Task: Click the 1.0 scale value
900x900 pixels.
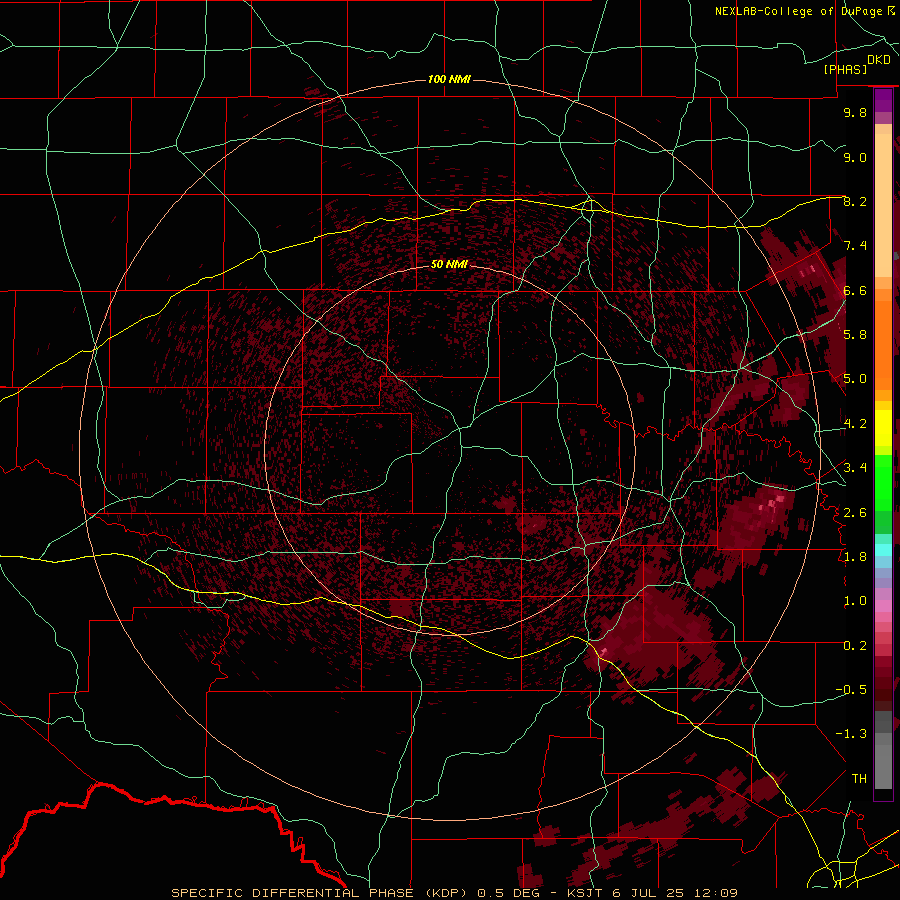Action: [855, 600]
